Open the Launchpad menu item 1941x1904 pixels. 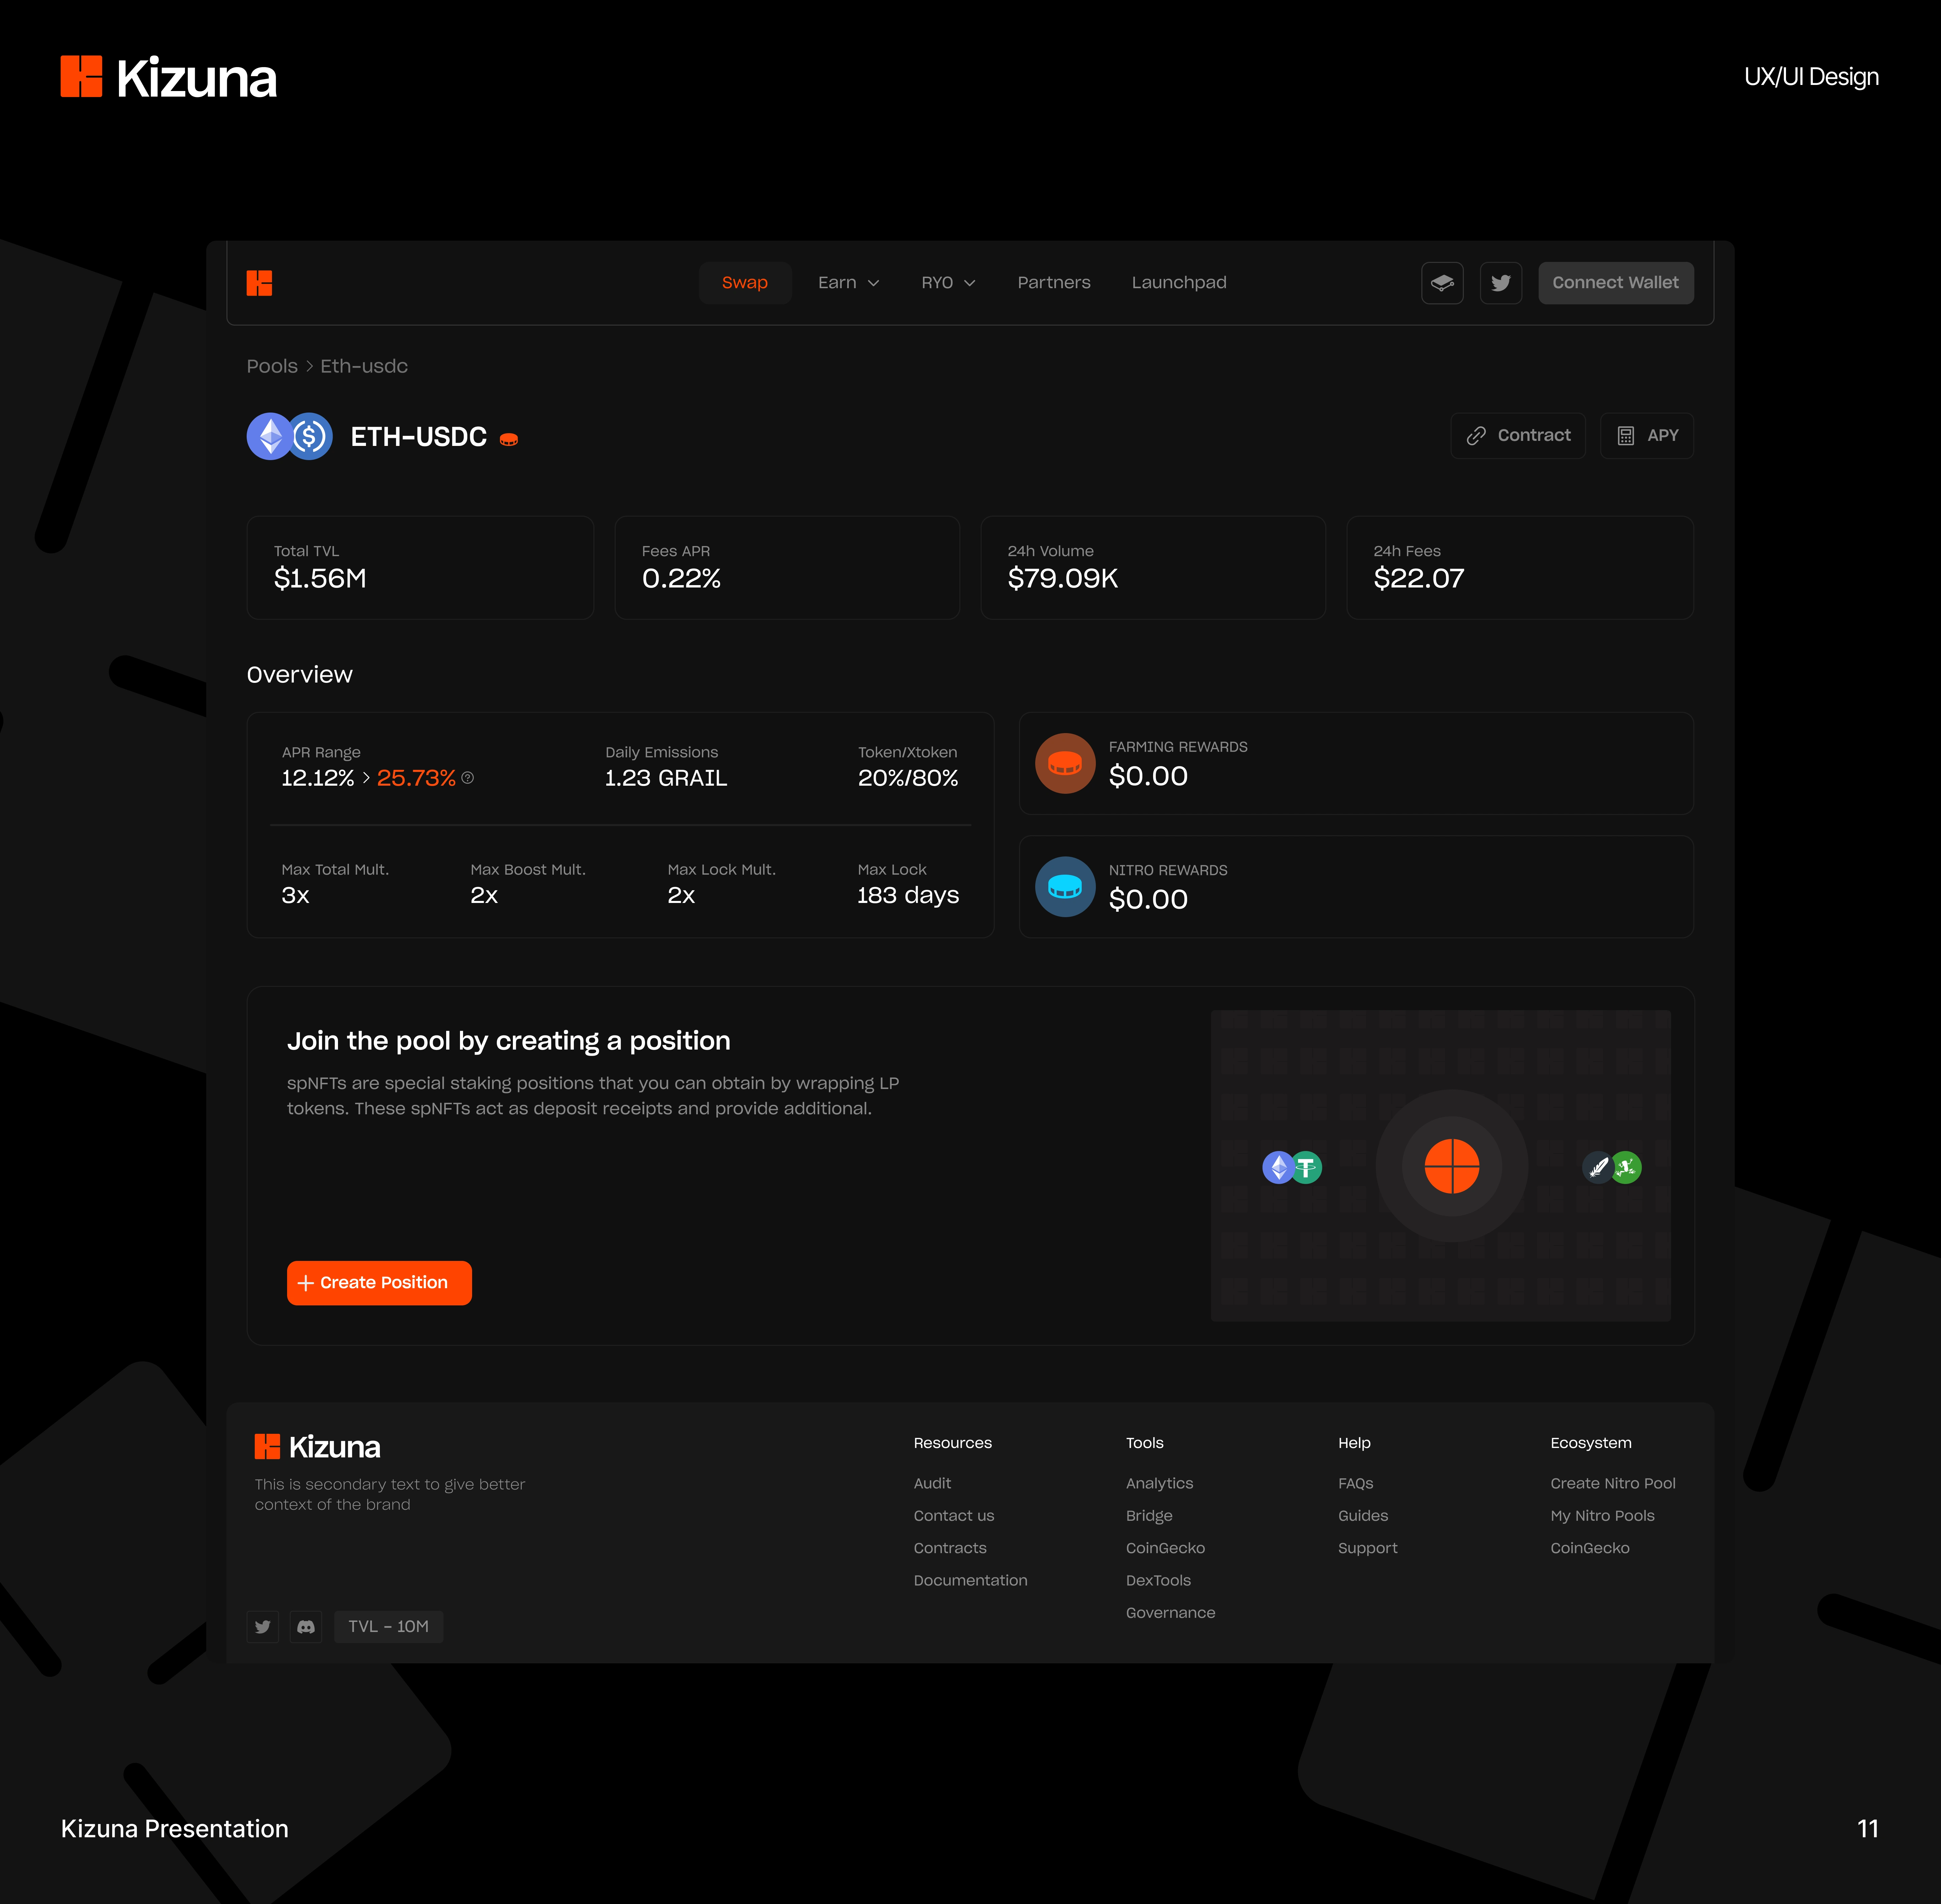pyautogui.click(x=1179, y=283)
